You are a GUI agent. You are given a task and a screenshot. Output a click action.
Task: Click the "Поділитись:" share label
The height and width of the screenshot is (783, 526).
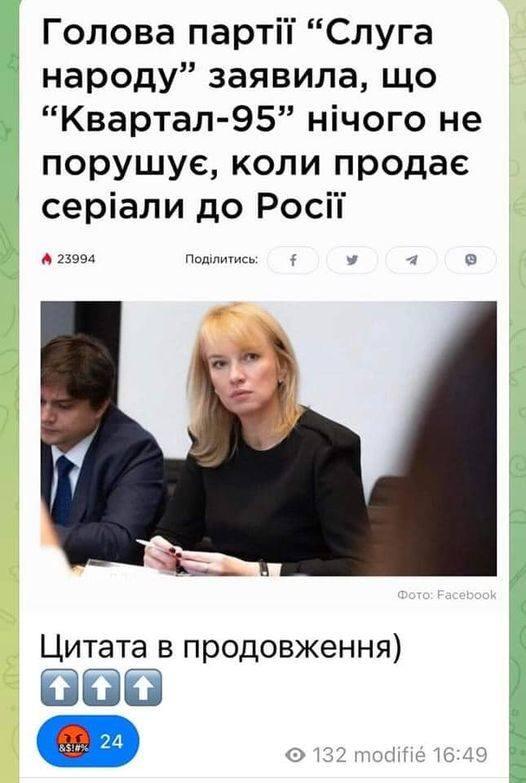click(x=222, y=259)
